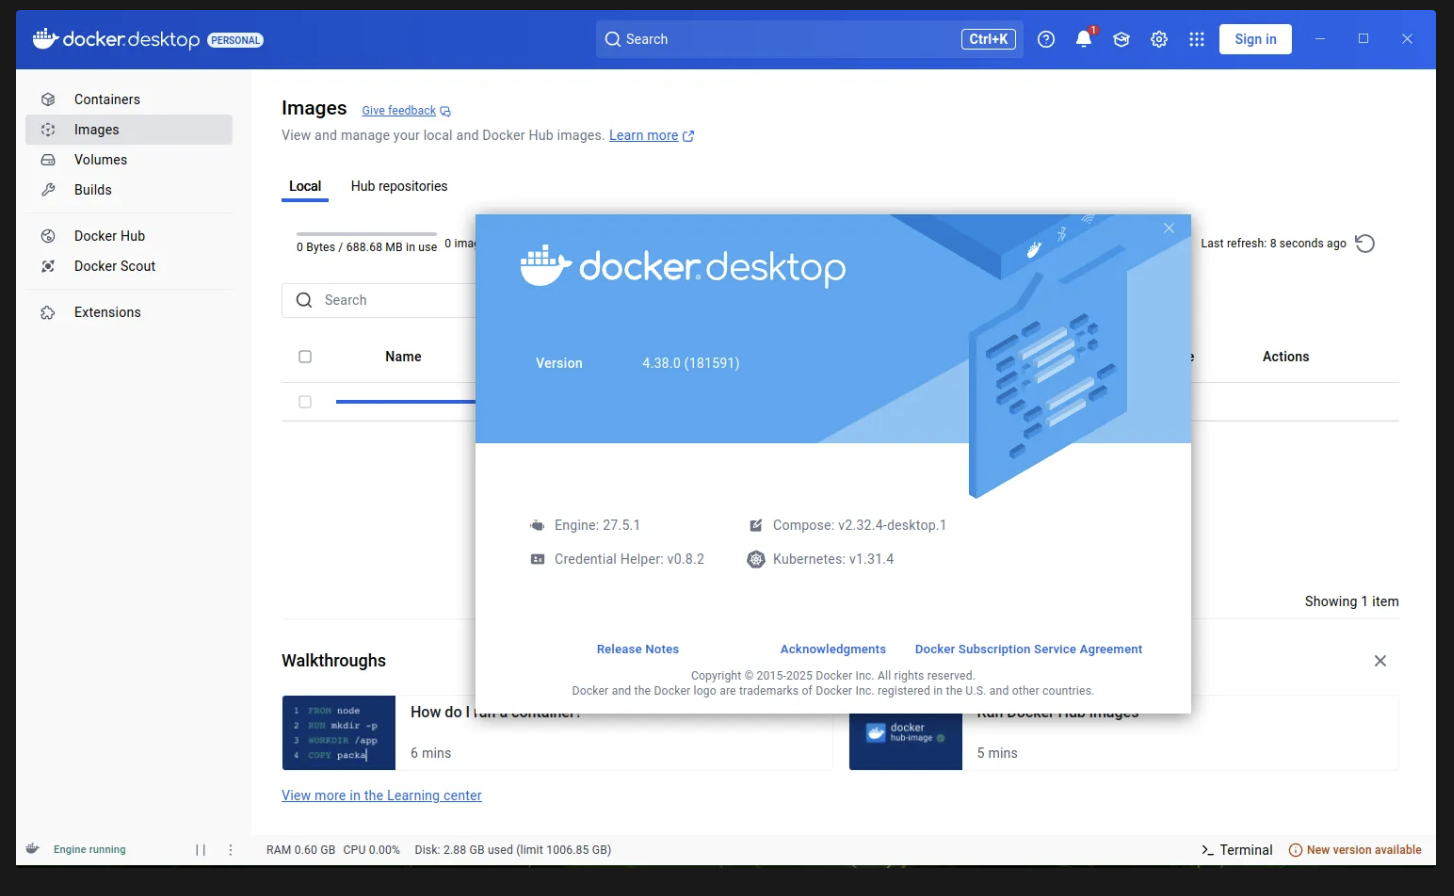
Task: Click New version available notice
Action: tap(1355, 850)
